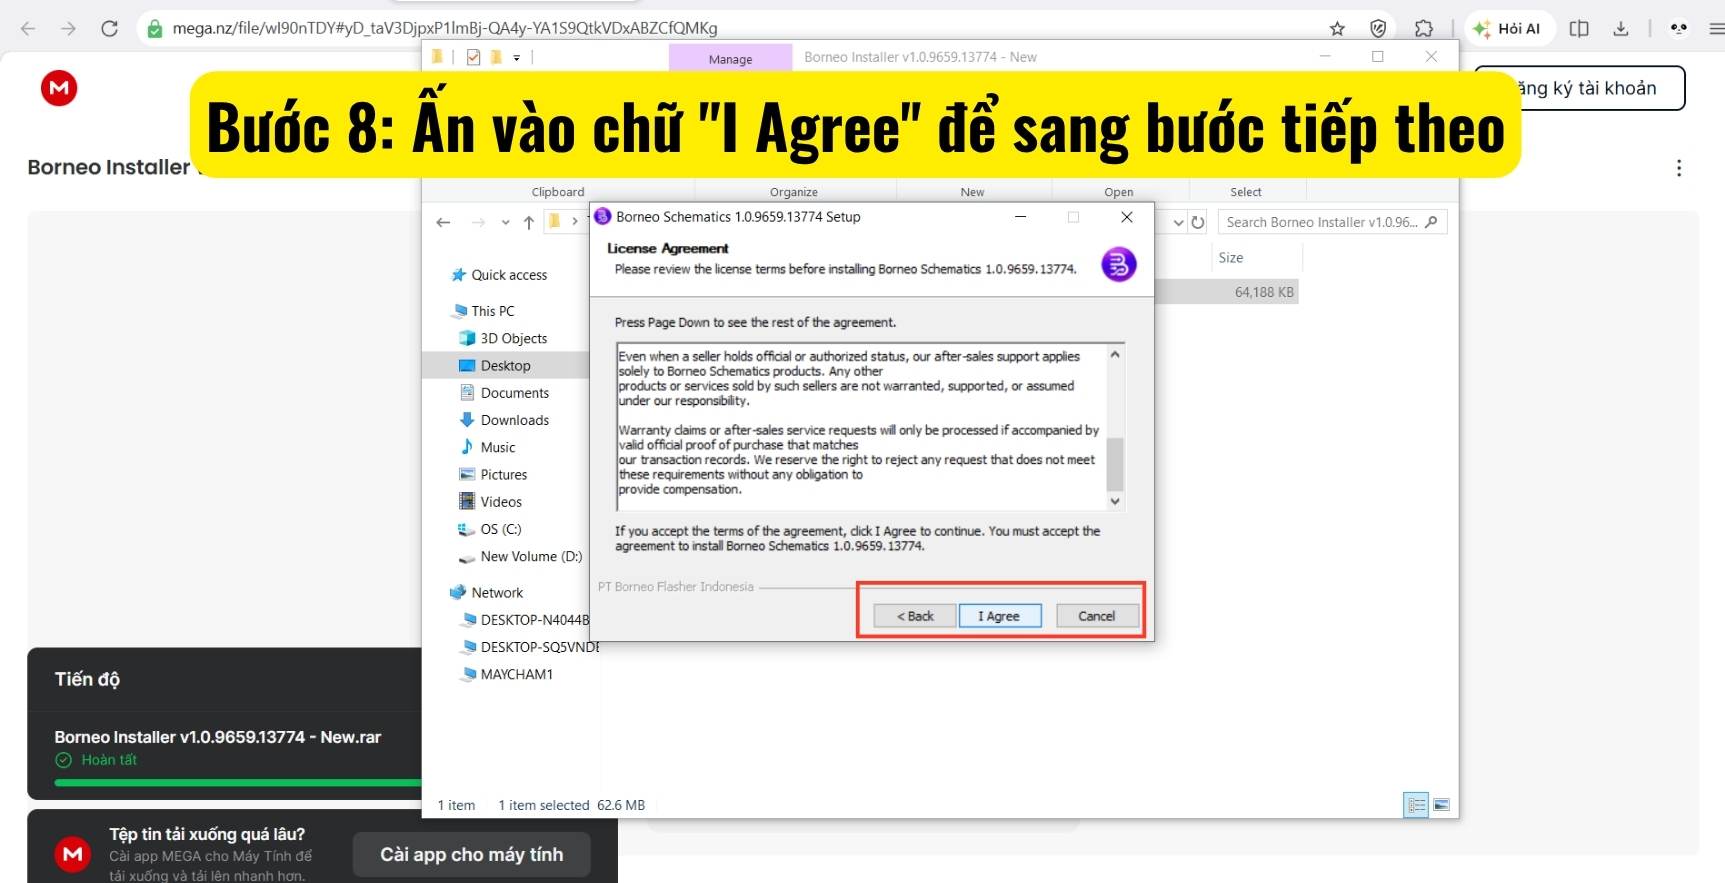Click the Explorer search magnifier icon
The height and width of the screenshot is (883, 1725).
(1431, 222)
